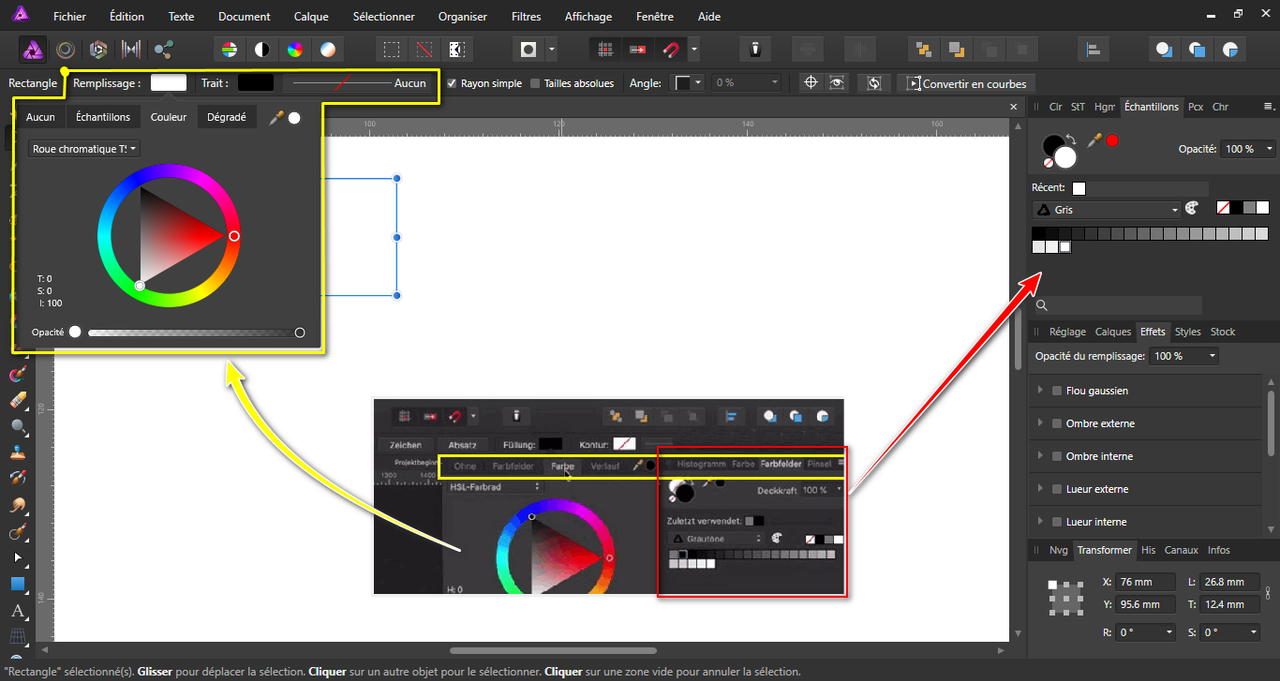
Task: Enable the Lueur interne effect checkbox
Action: click(x=1056, y=522)
